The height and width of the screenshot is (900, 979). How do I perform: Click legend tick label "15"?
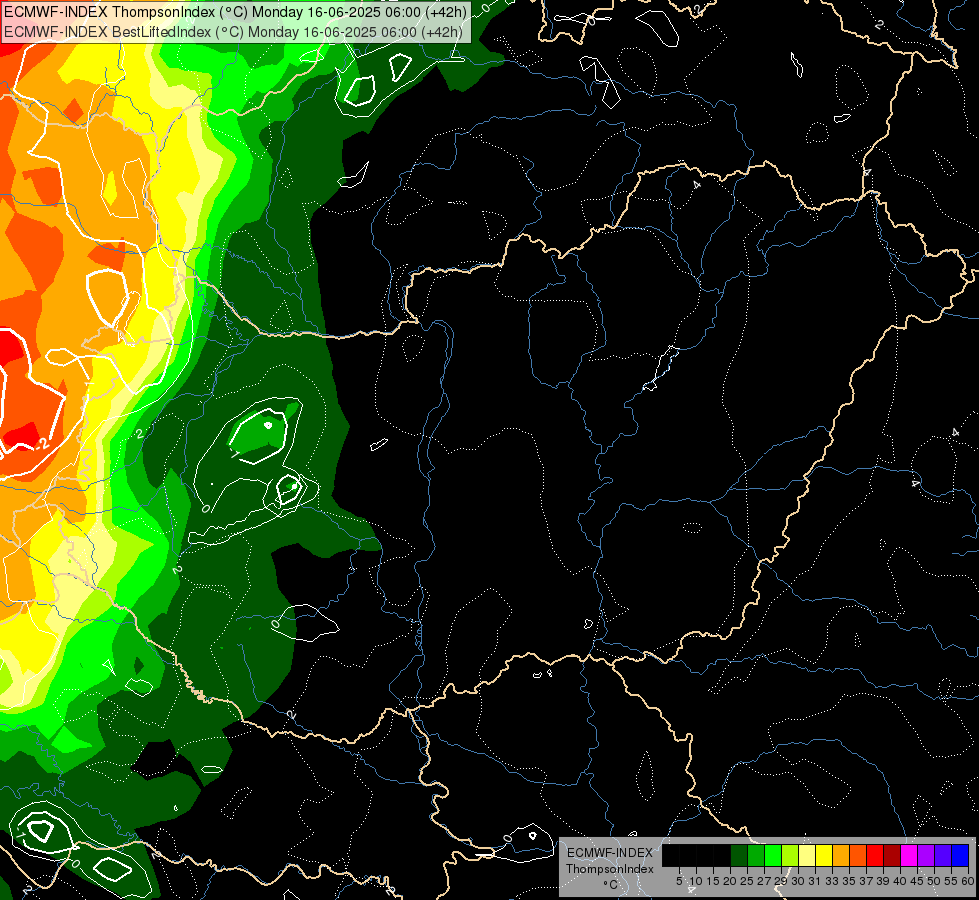click(x=713, y=881)
